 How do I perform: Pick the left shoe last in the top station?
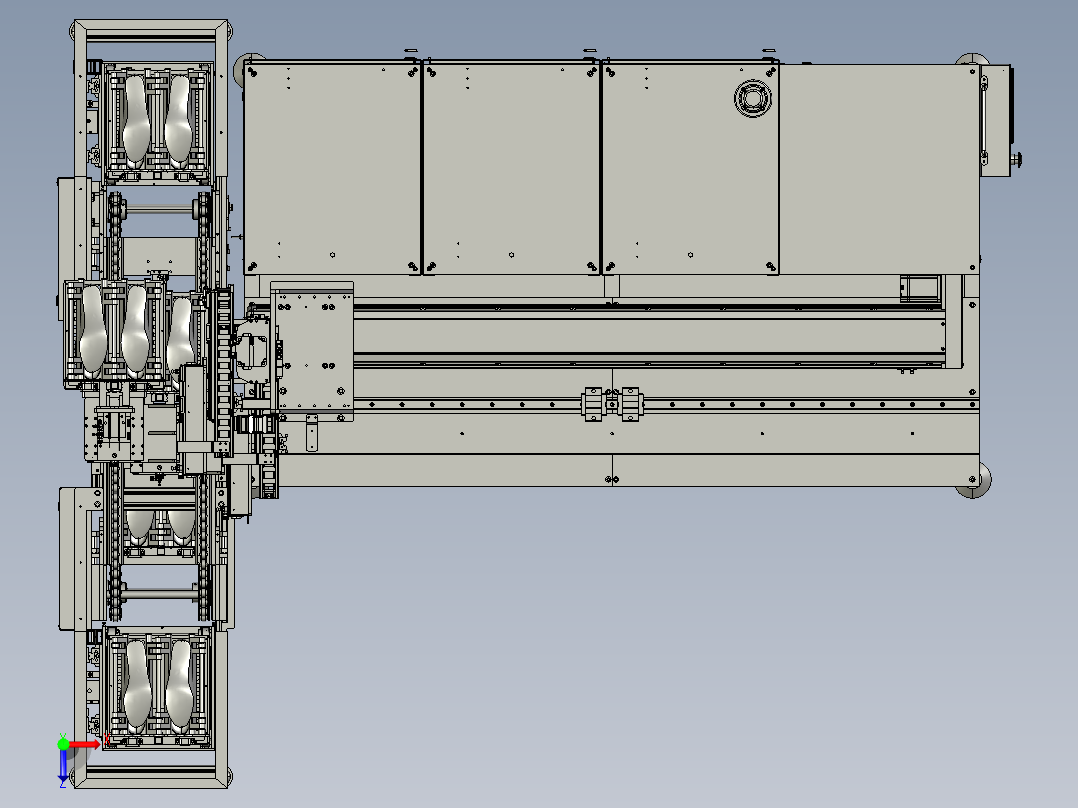click(x=135, y=120)
